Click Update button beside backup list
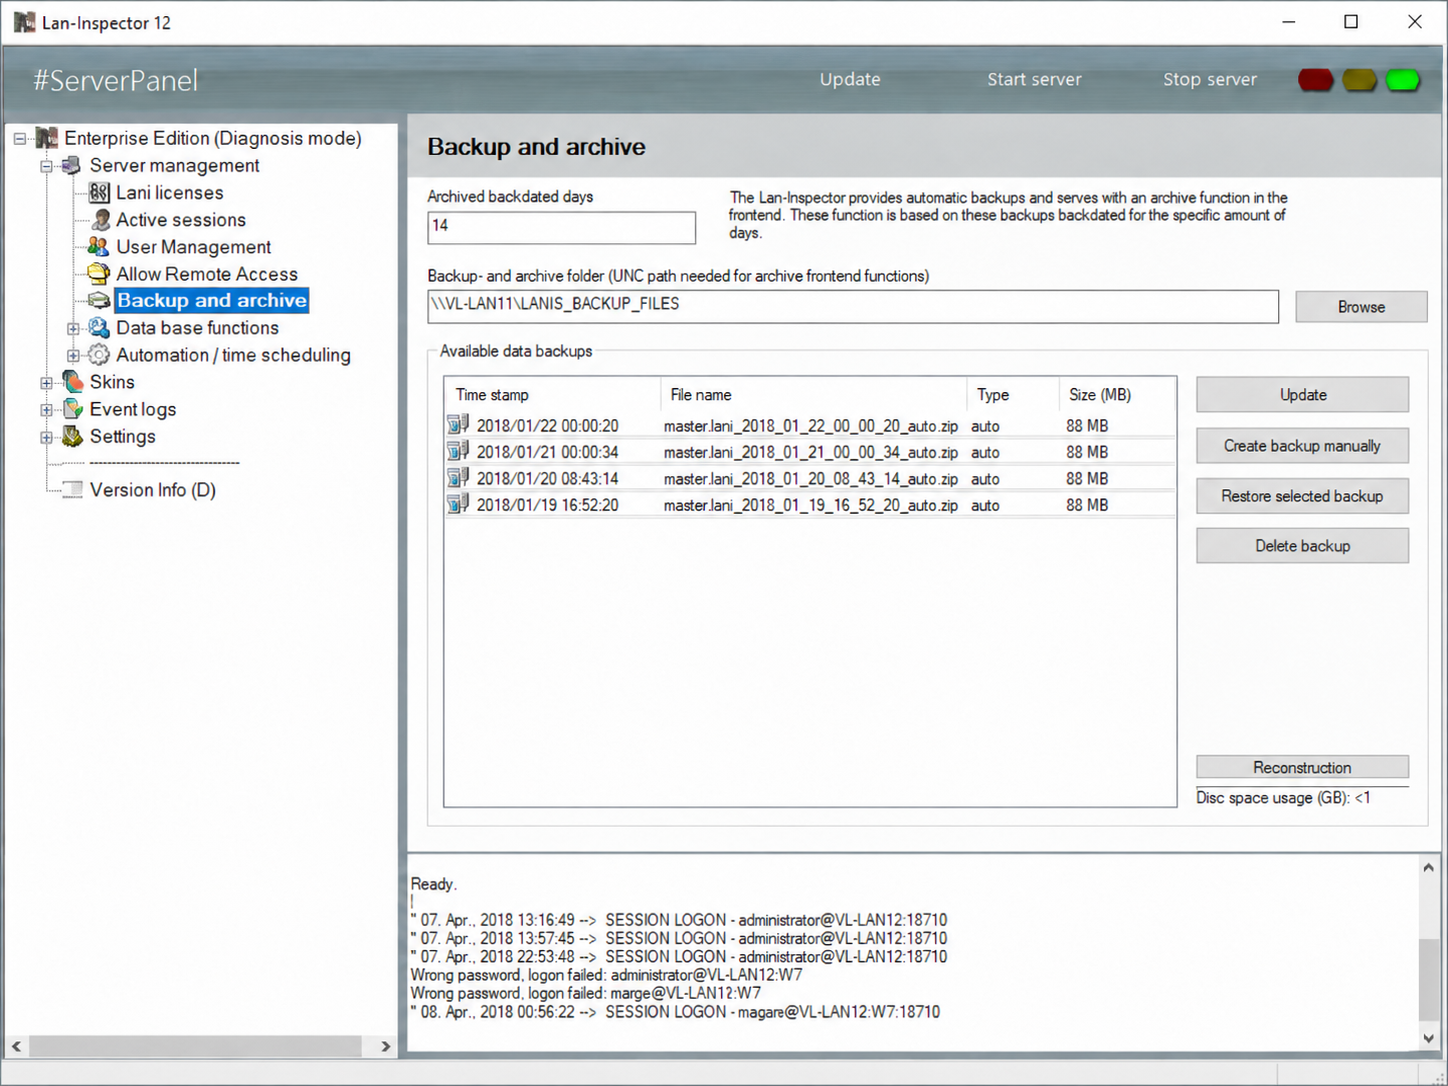 pyautogui.click(x=1302, y=395)
